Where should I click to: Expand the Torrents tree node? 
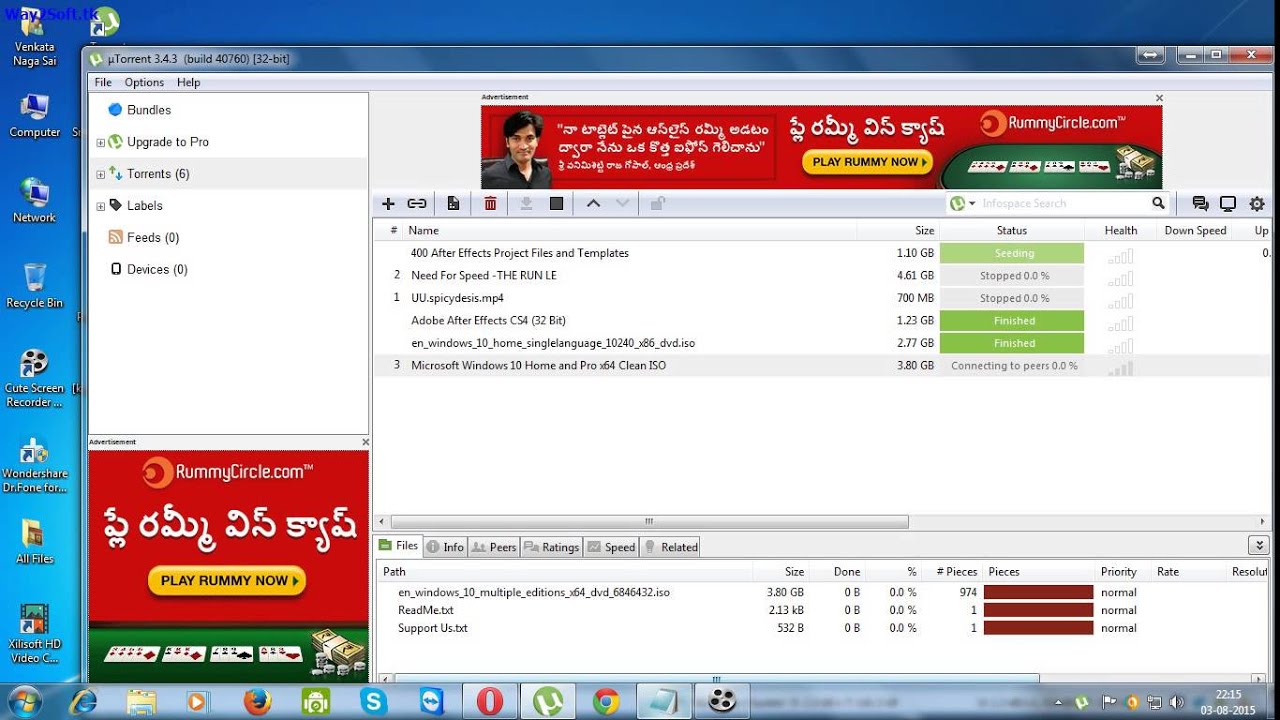click(100, 175)
